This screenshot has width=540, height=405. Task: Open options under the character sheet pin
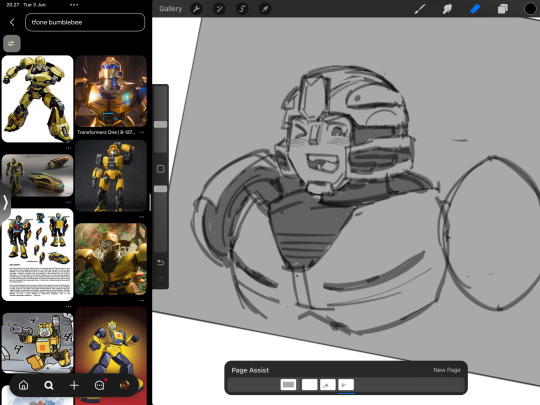(x=69, y=306)
